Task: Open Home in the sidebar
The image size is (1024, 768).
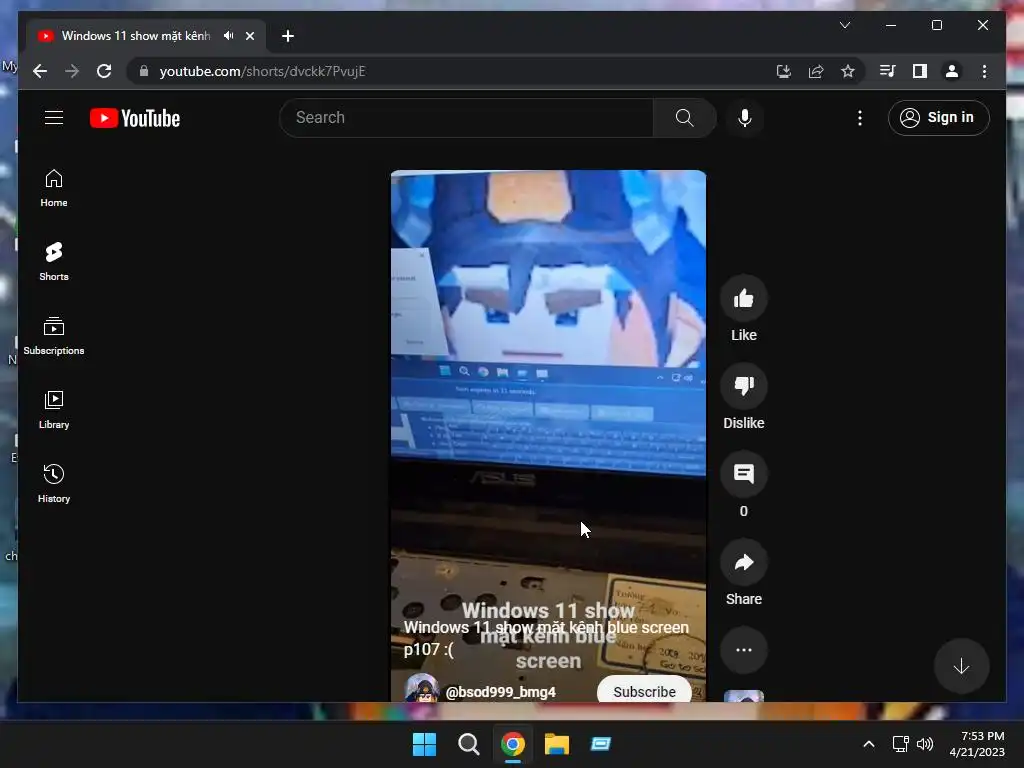Action: 54,188
